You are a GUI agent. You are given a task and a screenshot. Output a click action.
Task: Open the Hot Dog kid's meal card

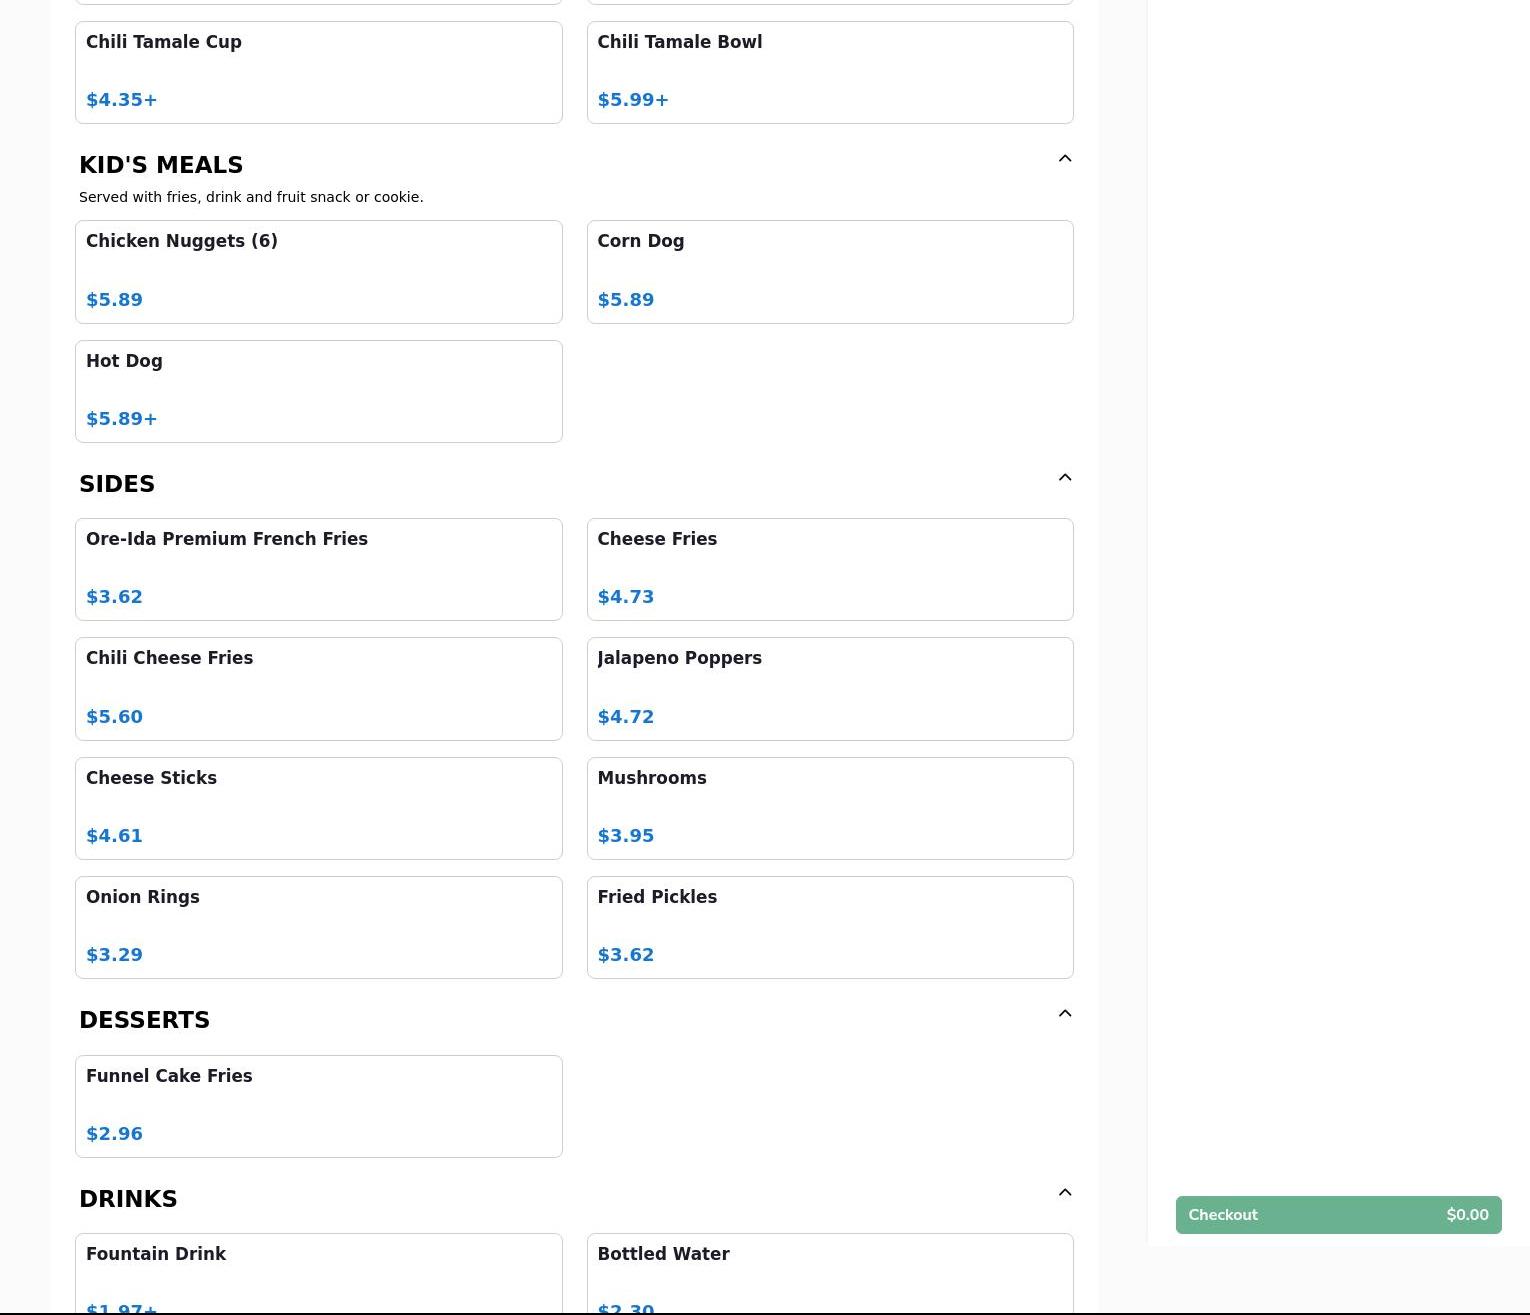coord(318,391)
